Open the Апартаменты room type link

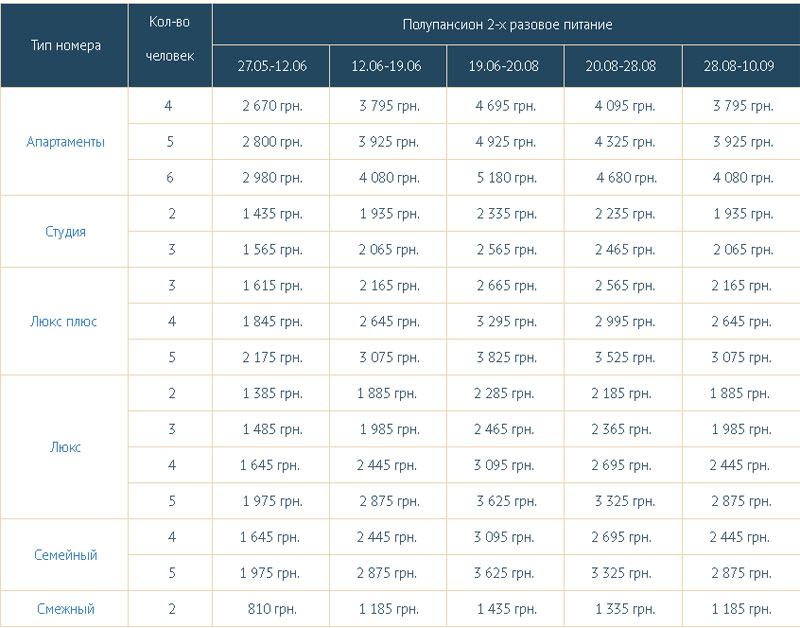coord(65,142)
